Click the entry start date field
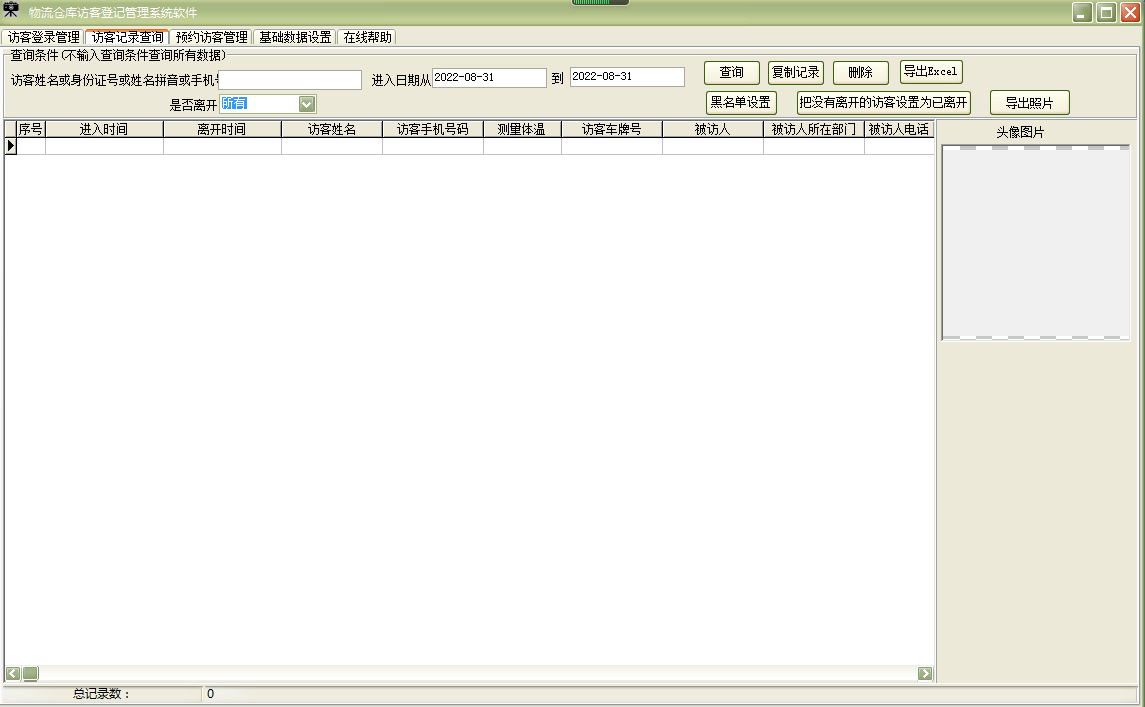The width and height of the screenshot is (1145, 707). point(489,77)
